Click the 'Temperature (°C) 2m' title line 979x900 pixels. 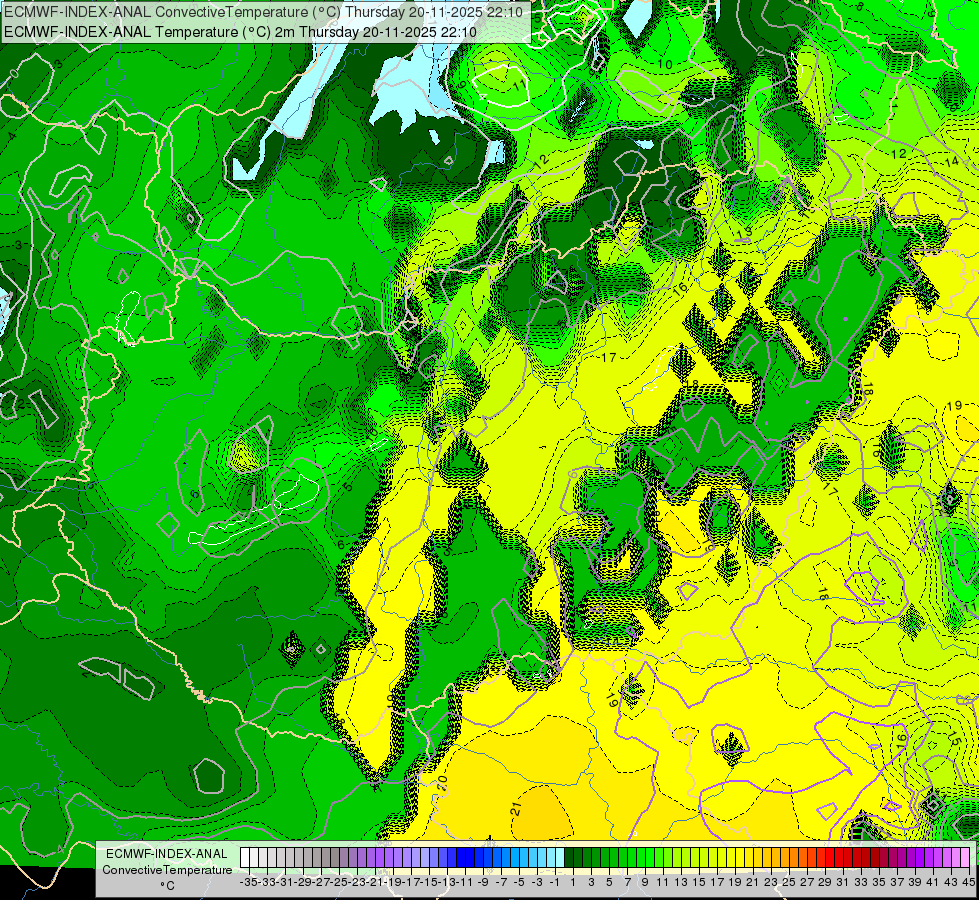point(240,32)
